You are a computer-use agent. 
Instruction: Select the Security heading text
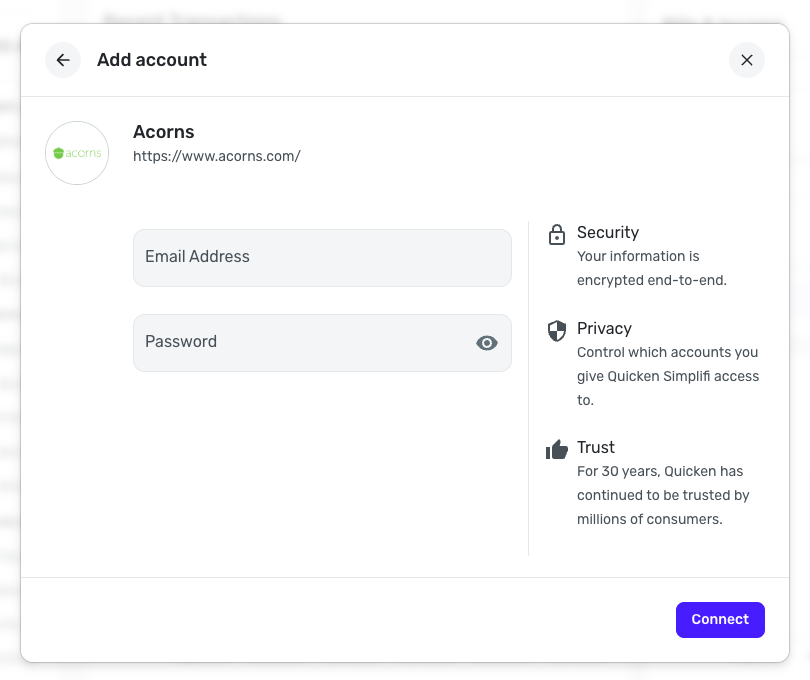click(608, 232)
